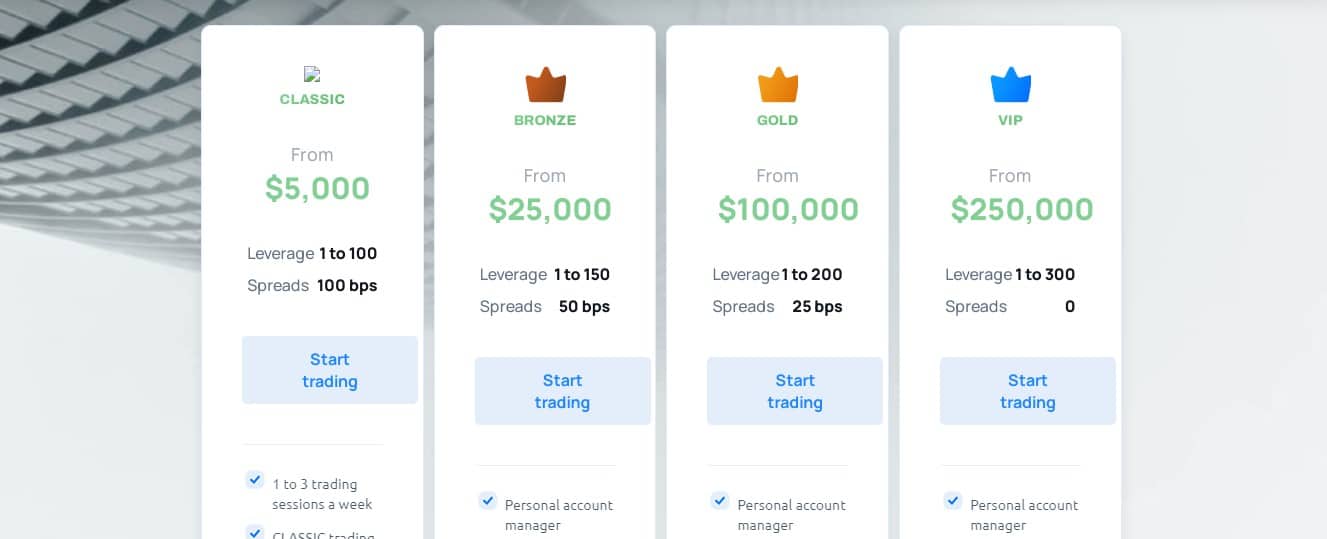Click the $250,000 VIP price

(1022, 209)
